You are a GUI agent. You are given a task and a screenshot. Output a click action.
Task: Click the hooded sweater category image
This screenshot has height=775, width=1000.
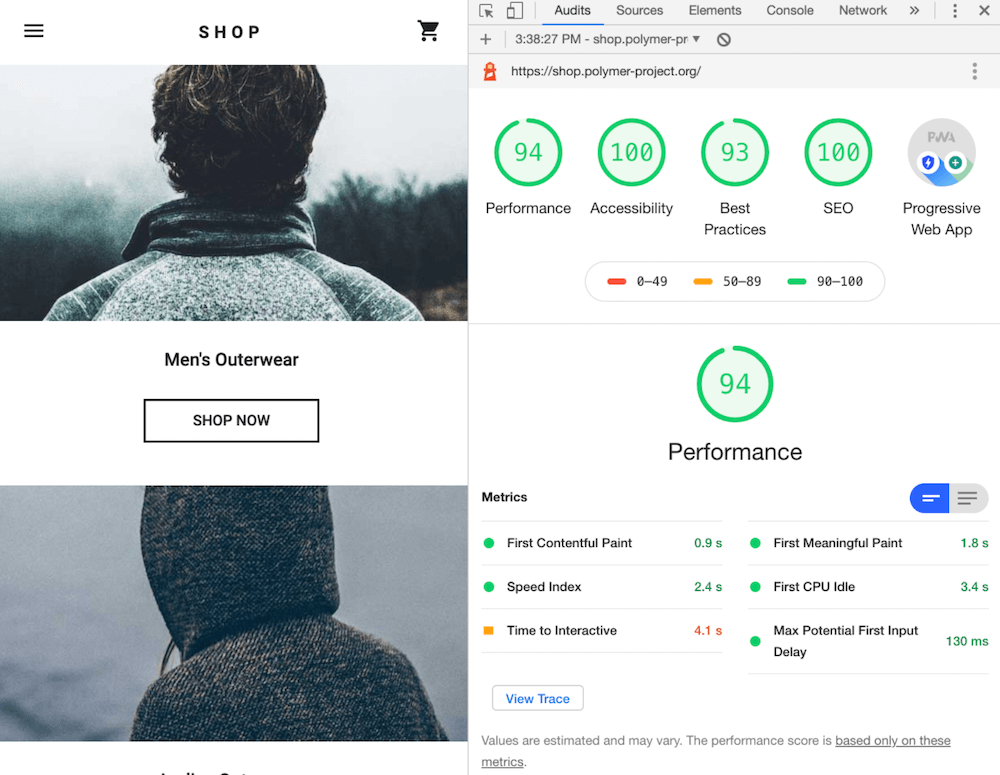tap(233, 613)
